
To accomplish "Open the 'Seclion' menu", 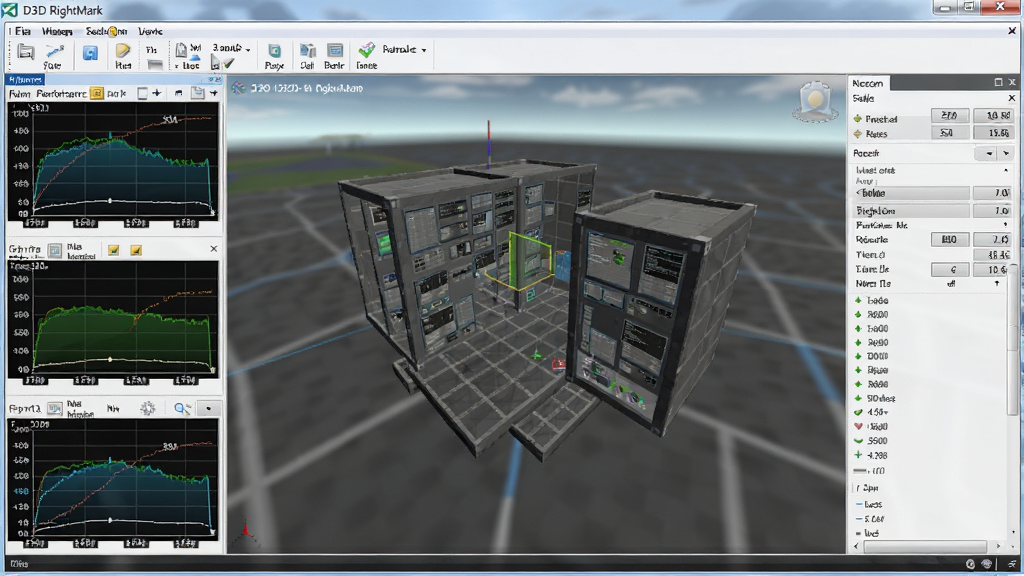I will pos(106,31).
